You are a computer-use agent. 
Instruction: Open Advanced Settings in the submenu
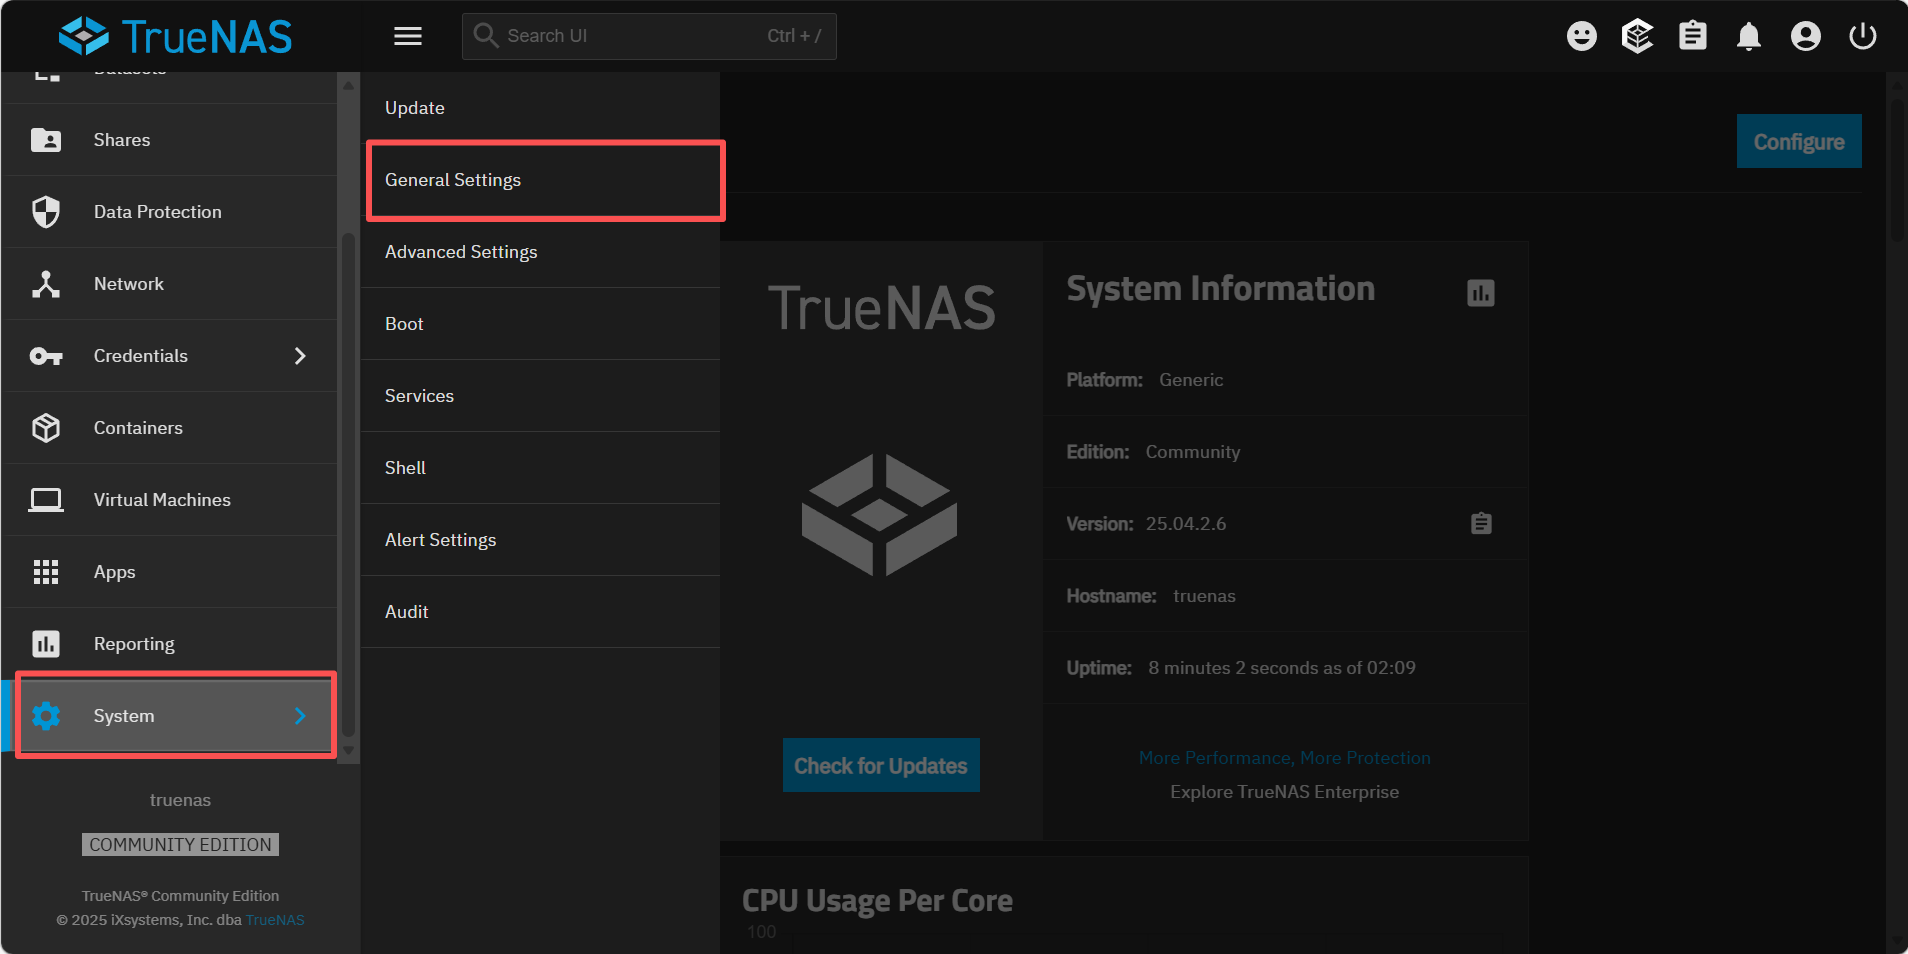click(x=461, y=252)
